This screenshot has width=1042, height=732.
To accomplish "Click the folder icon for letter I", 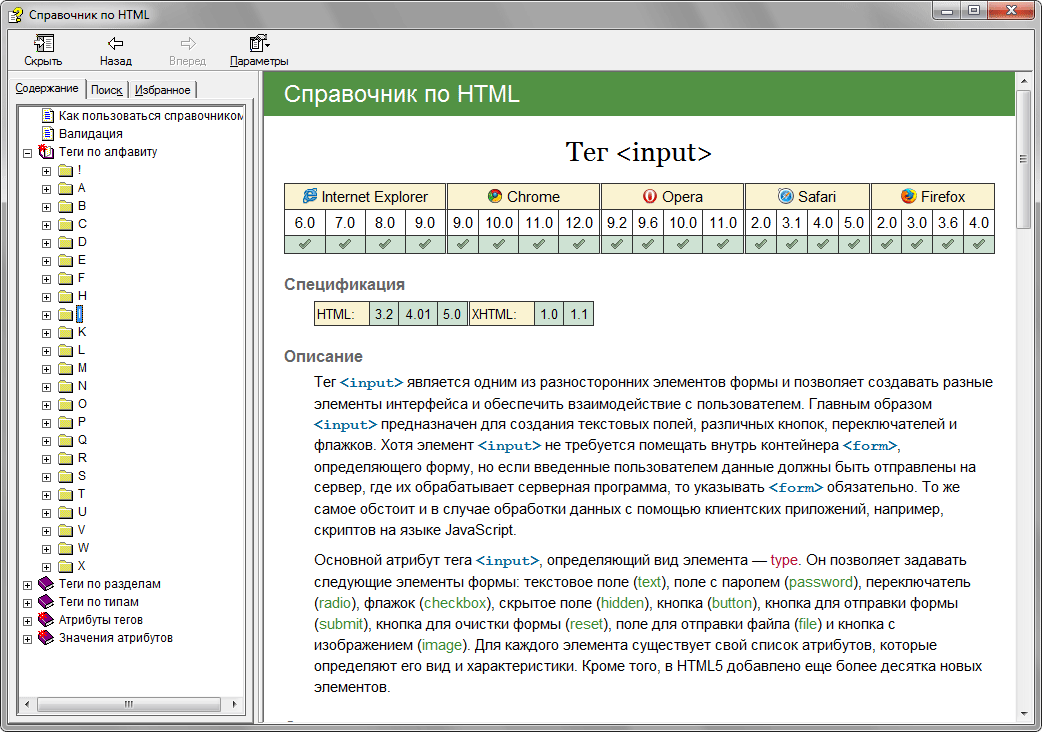I will click(65, 314).
